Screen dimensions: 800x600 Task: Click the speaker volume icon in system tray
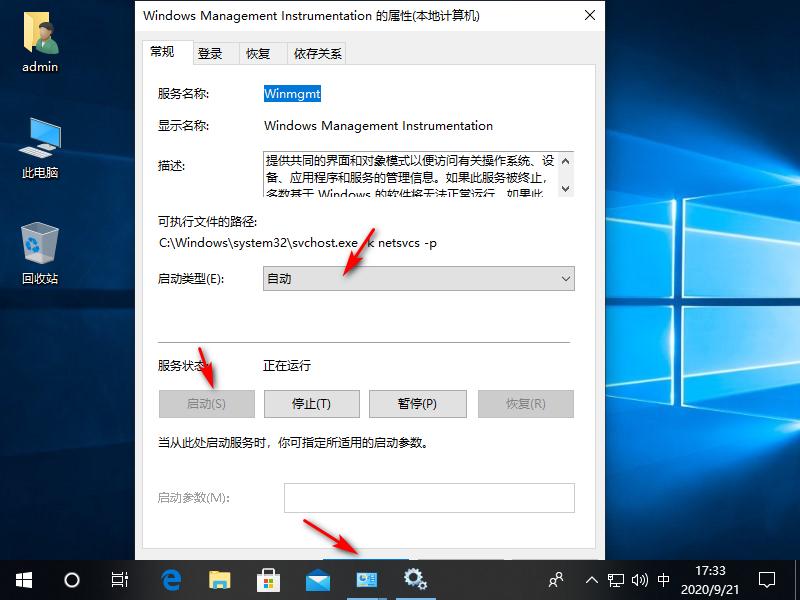(x=640, y=580)
